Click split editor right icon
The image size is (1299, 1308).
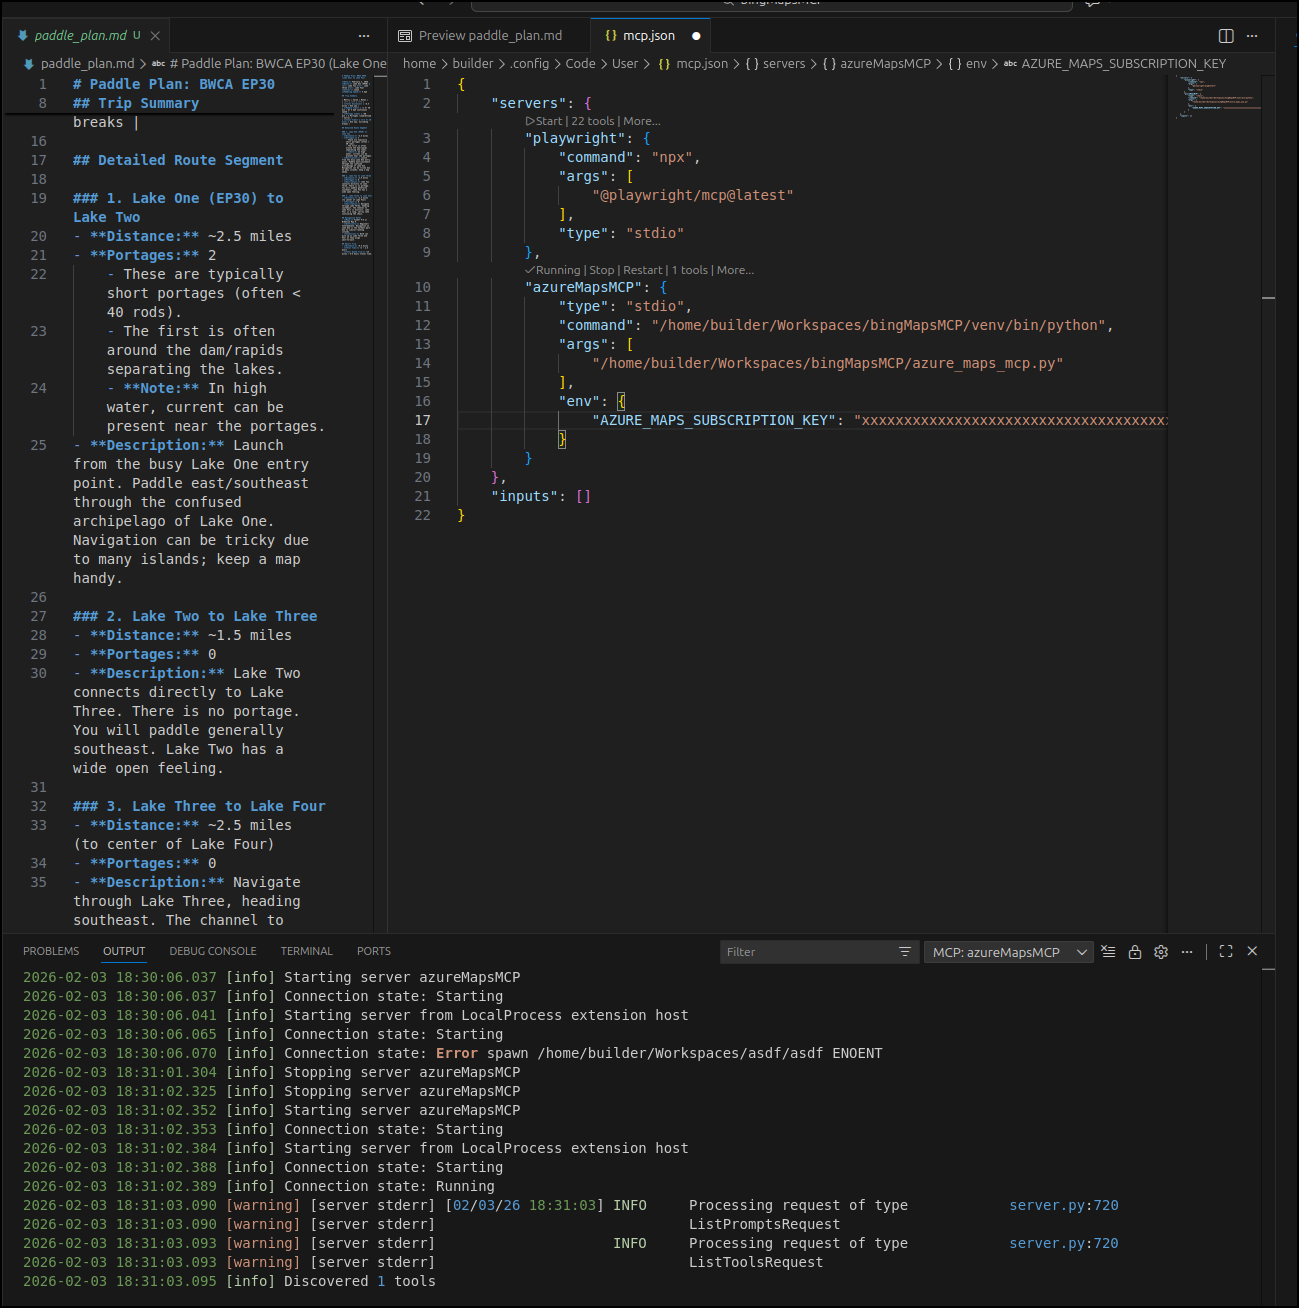click(1226, 36)
